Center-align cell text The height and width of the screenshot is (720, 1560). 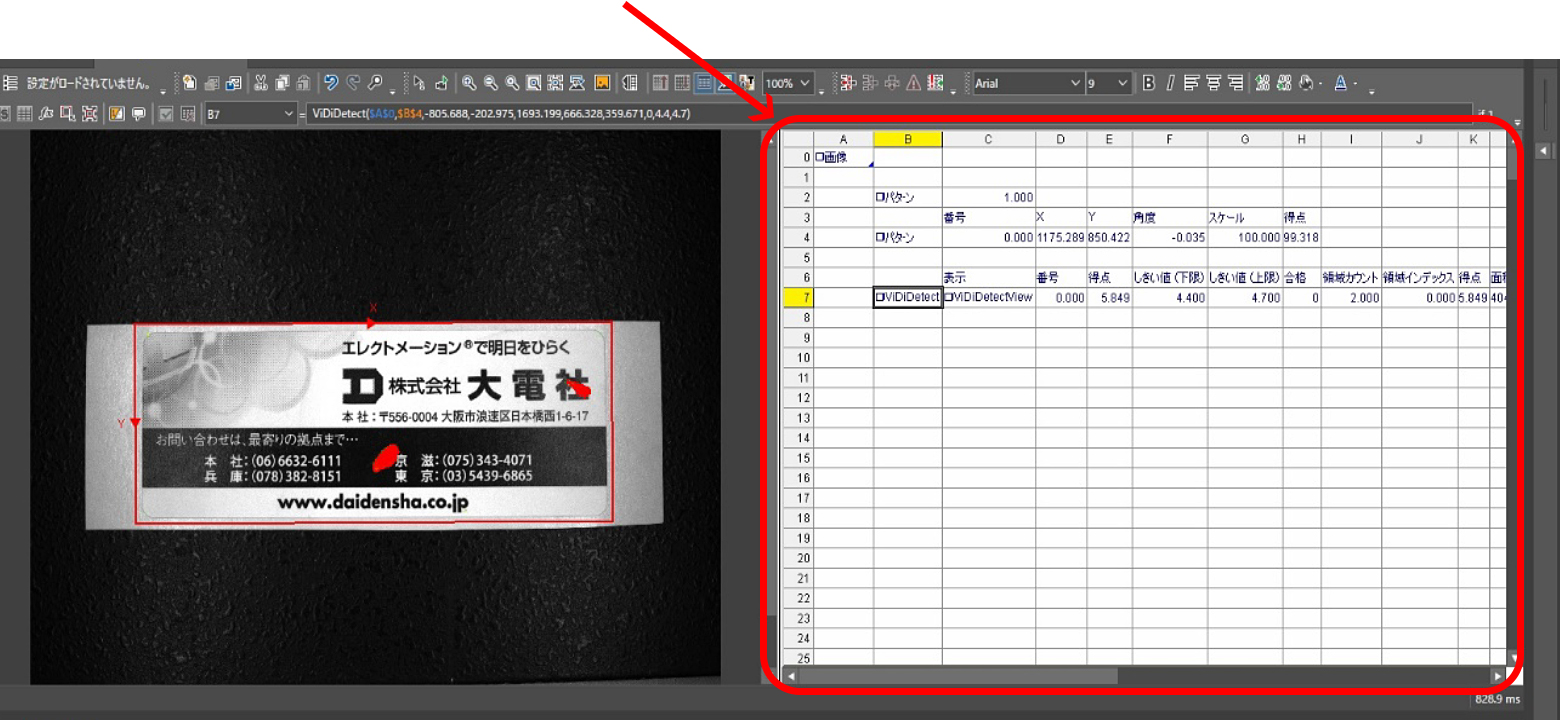tap(1213, 83)
